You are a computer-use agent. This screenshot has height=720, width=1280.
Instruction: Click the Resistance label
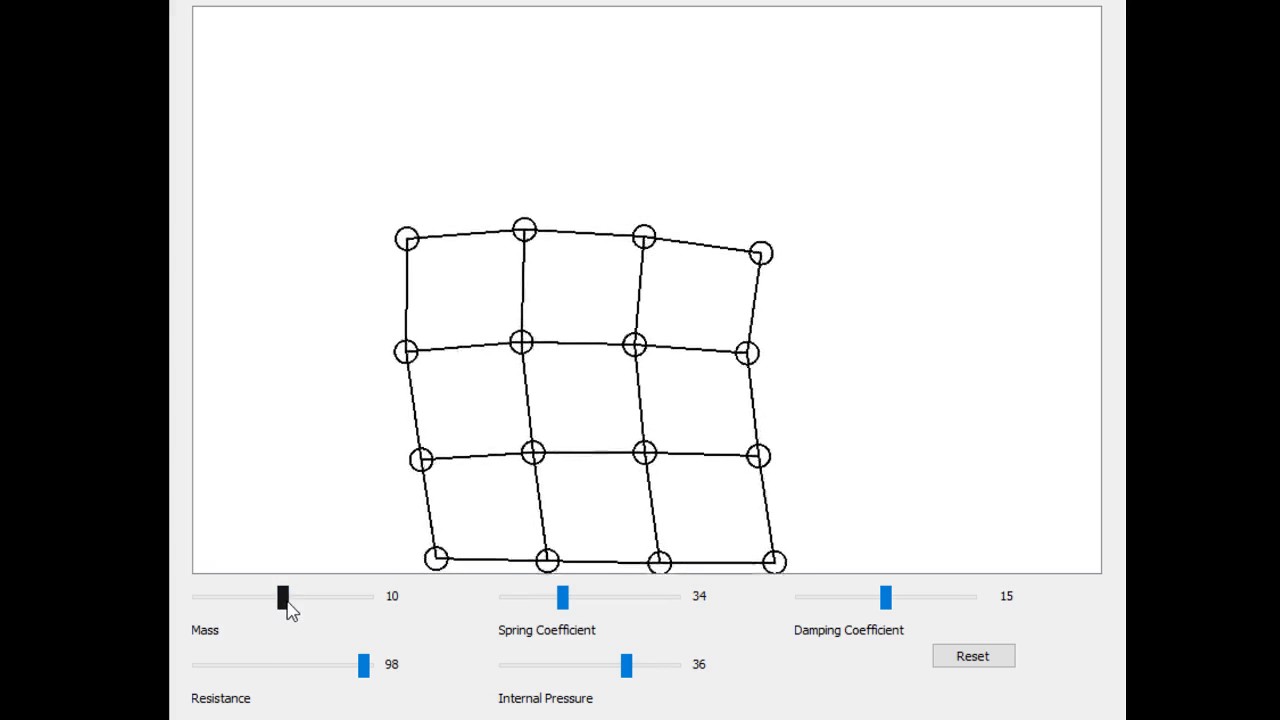[221, 698]
